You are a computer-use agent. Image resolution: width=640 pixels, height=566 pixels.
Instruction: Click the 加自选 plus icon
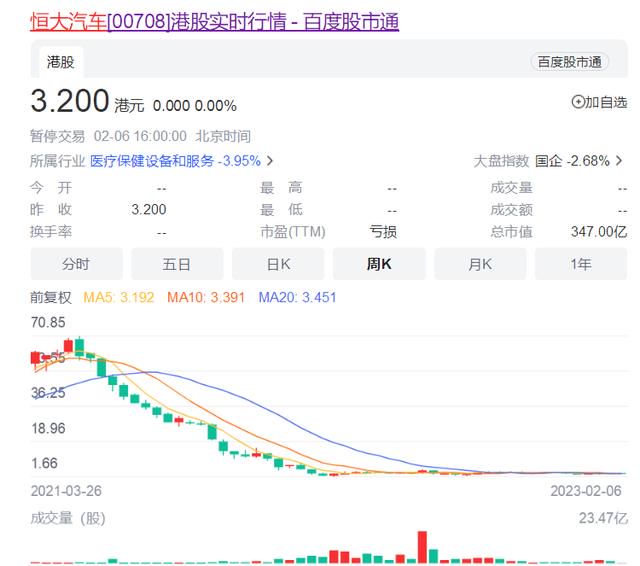pyautogui.click(x=578, y=102)
